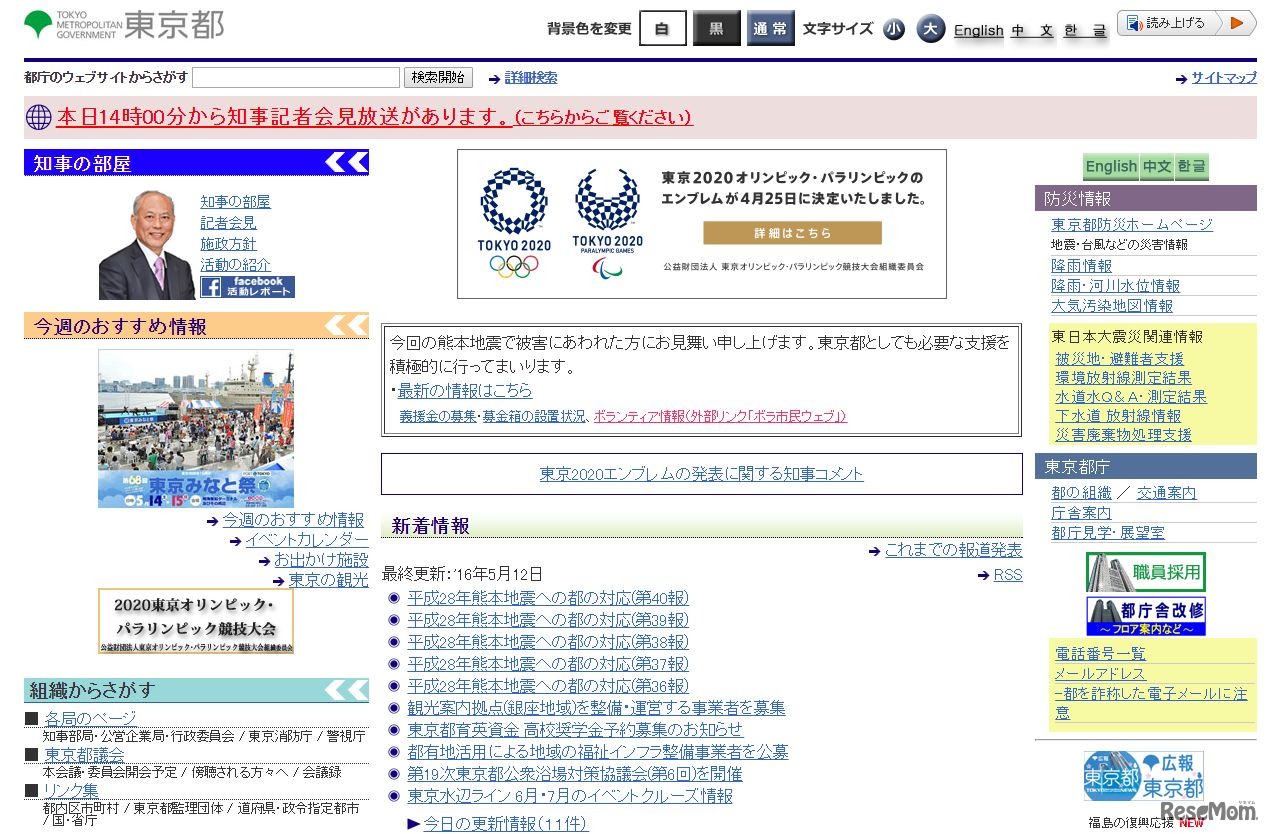The height and width of the screenshot is (834, 1271).
Task: Set background color to black (黒)
Action: [717, 28]
